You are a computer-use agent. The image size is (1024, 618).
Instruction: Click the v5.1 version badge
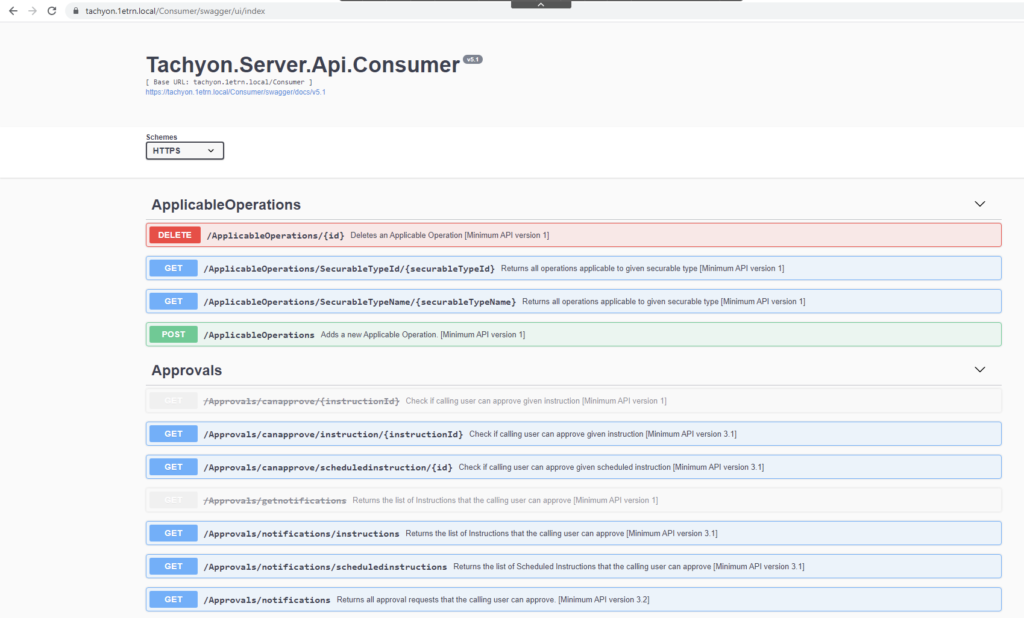(x=472, y=60)
